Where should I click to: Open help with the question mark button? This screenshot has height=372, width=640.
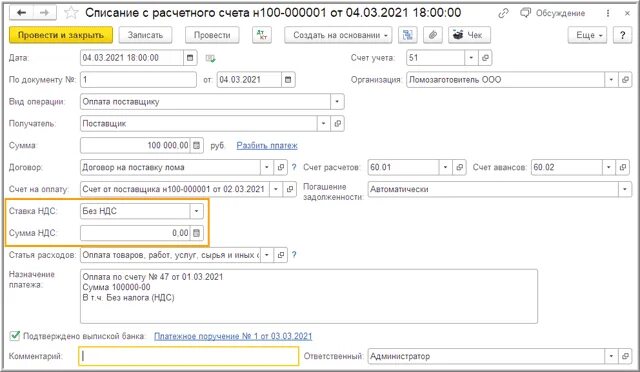622,35
